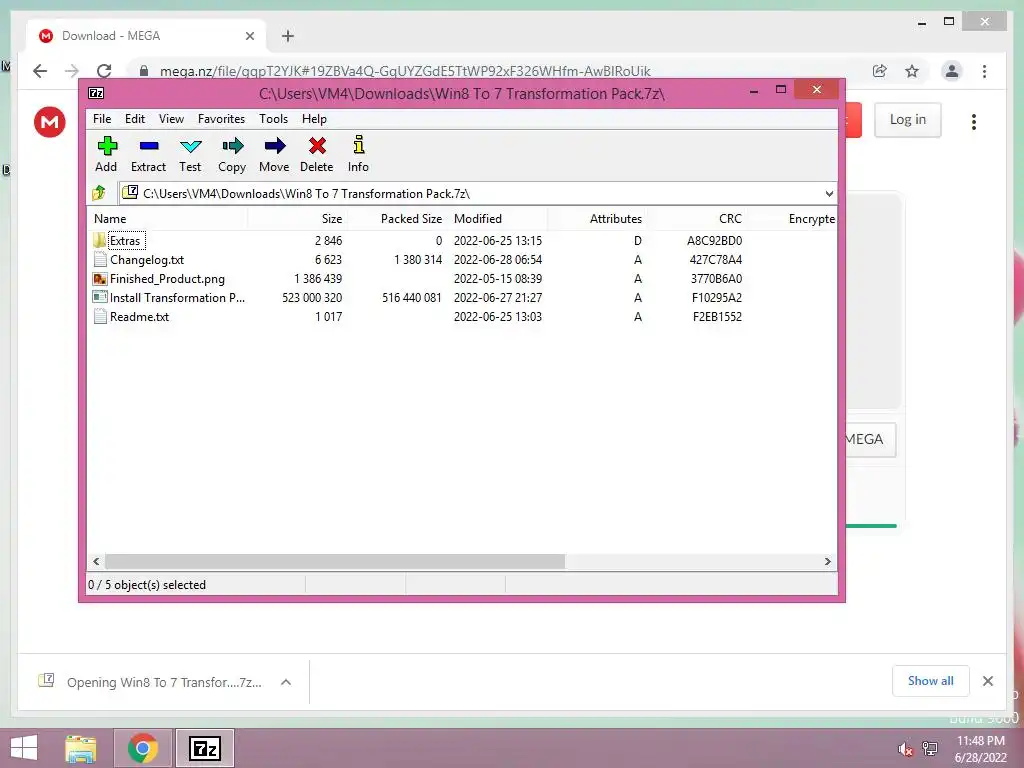This screenshot has height=768, width=1024.
Task: Bookmark this page with the star icon
Action: [x=912, y=71]
